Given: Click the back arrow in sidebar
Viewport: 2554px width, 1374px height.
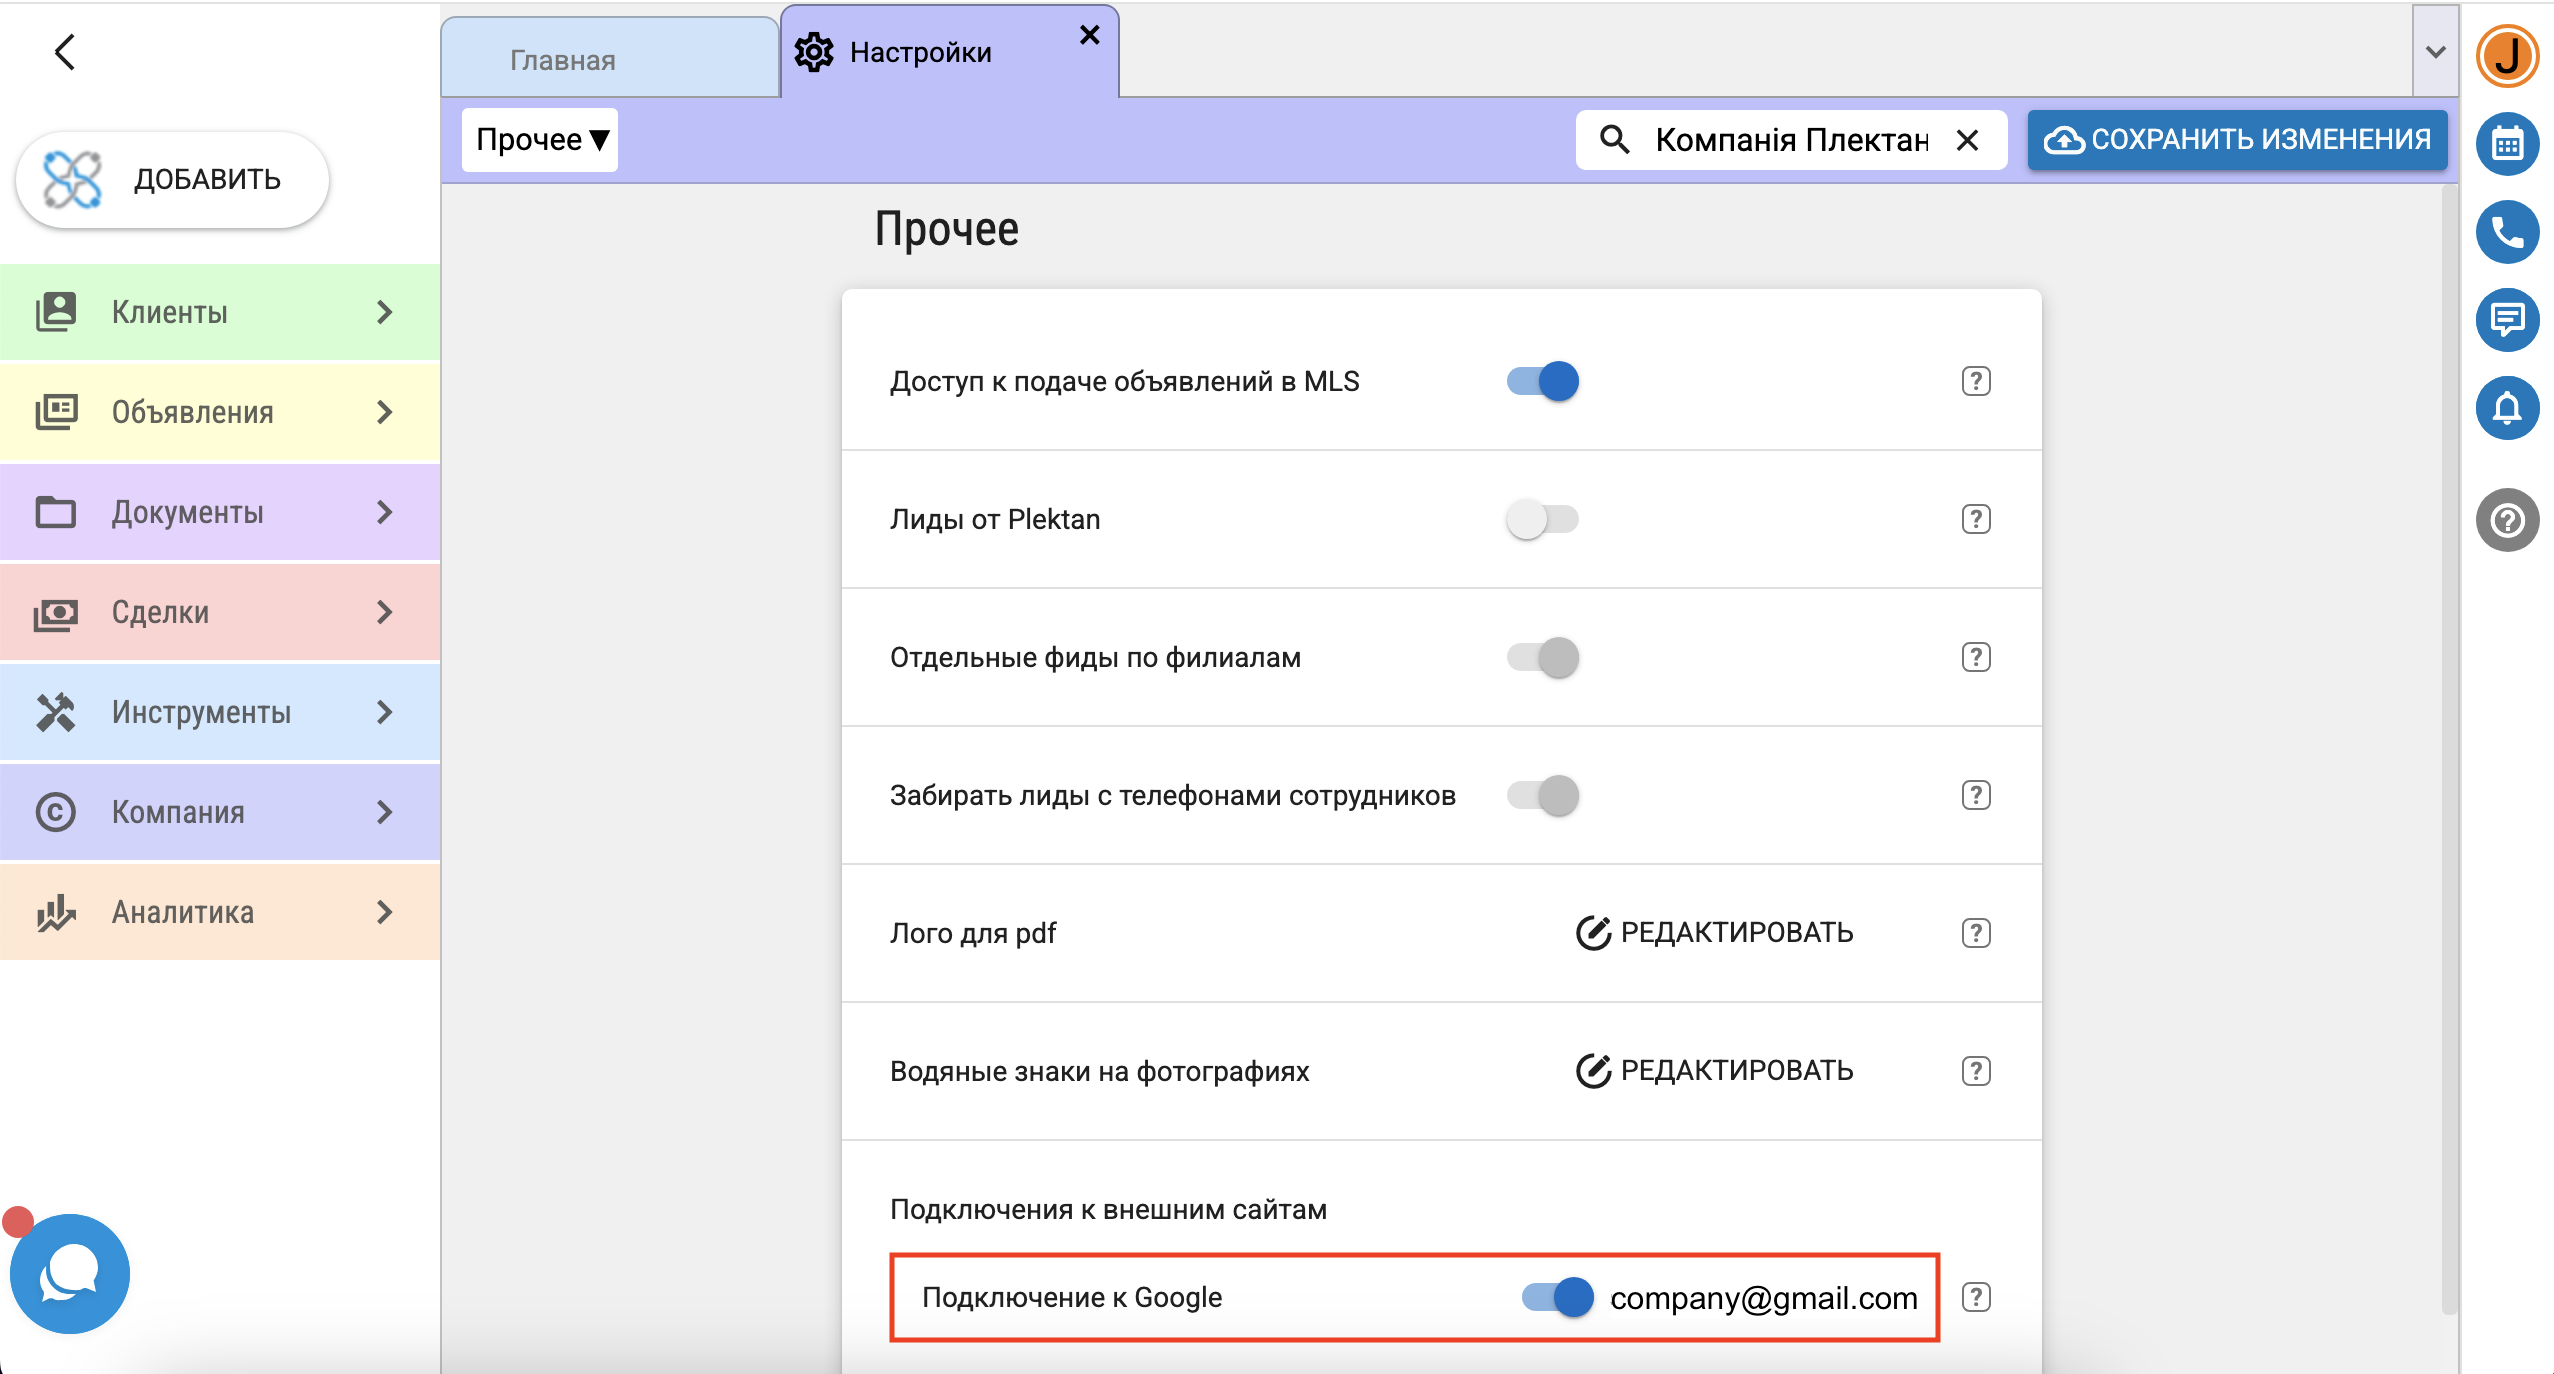Looking at the screenshot, I should [65, 52].
